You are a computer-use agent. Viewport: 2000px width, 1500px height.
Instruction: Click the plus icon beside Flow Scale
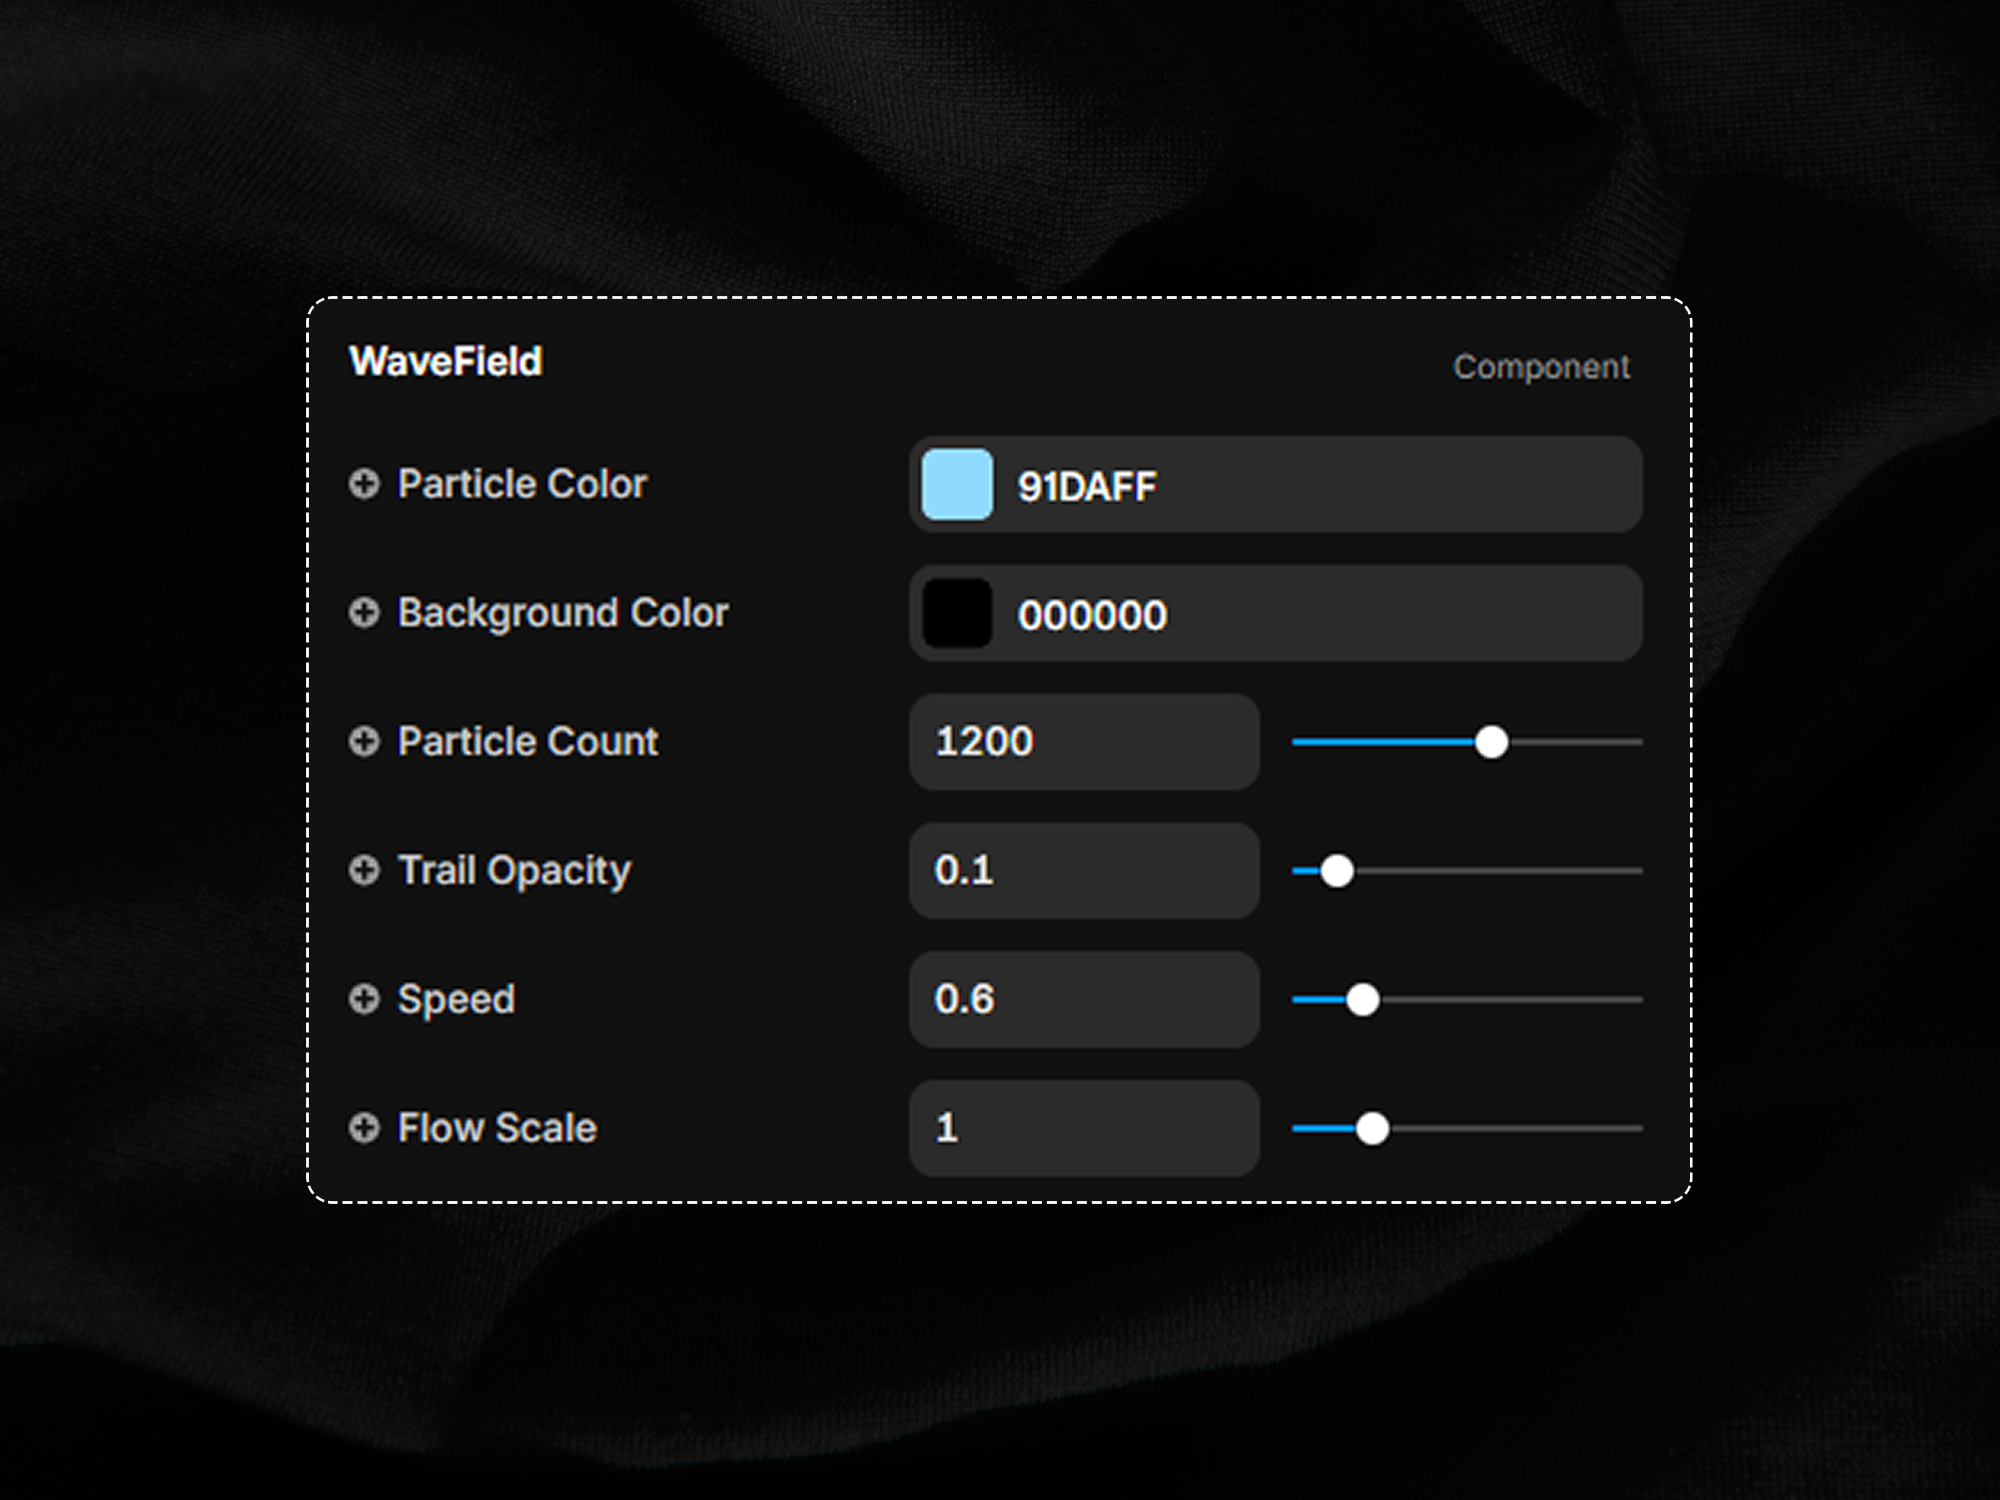(364, 1128)
